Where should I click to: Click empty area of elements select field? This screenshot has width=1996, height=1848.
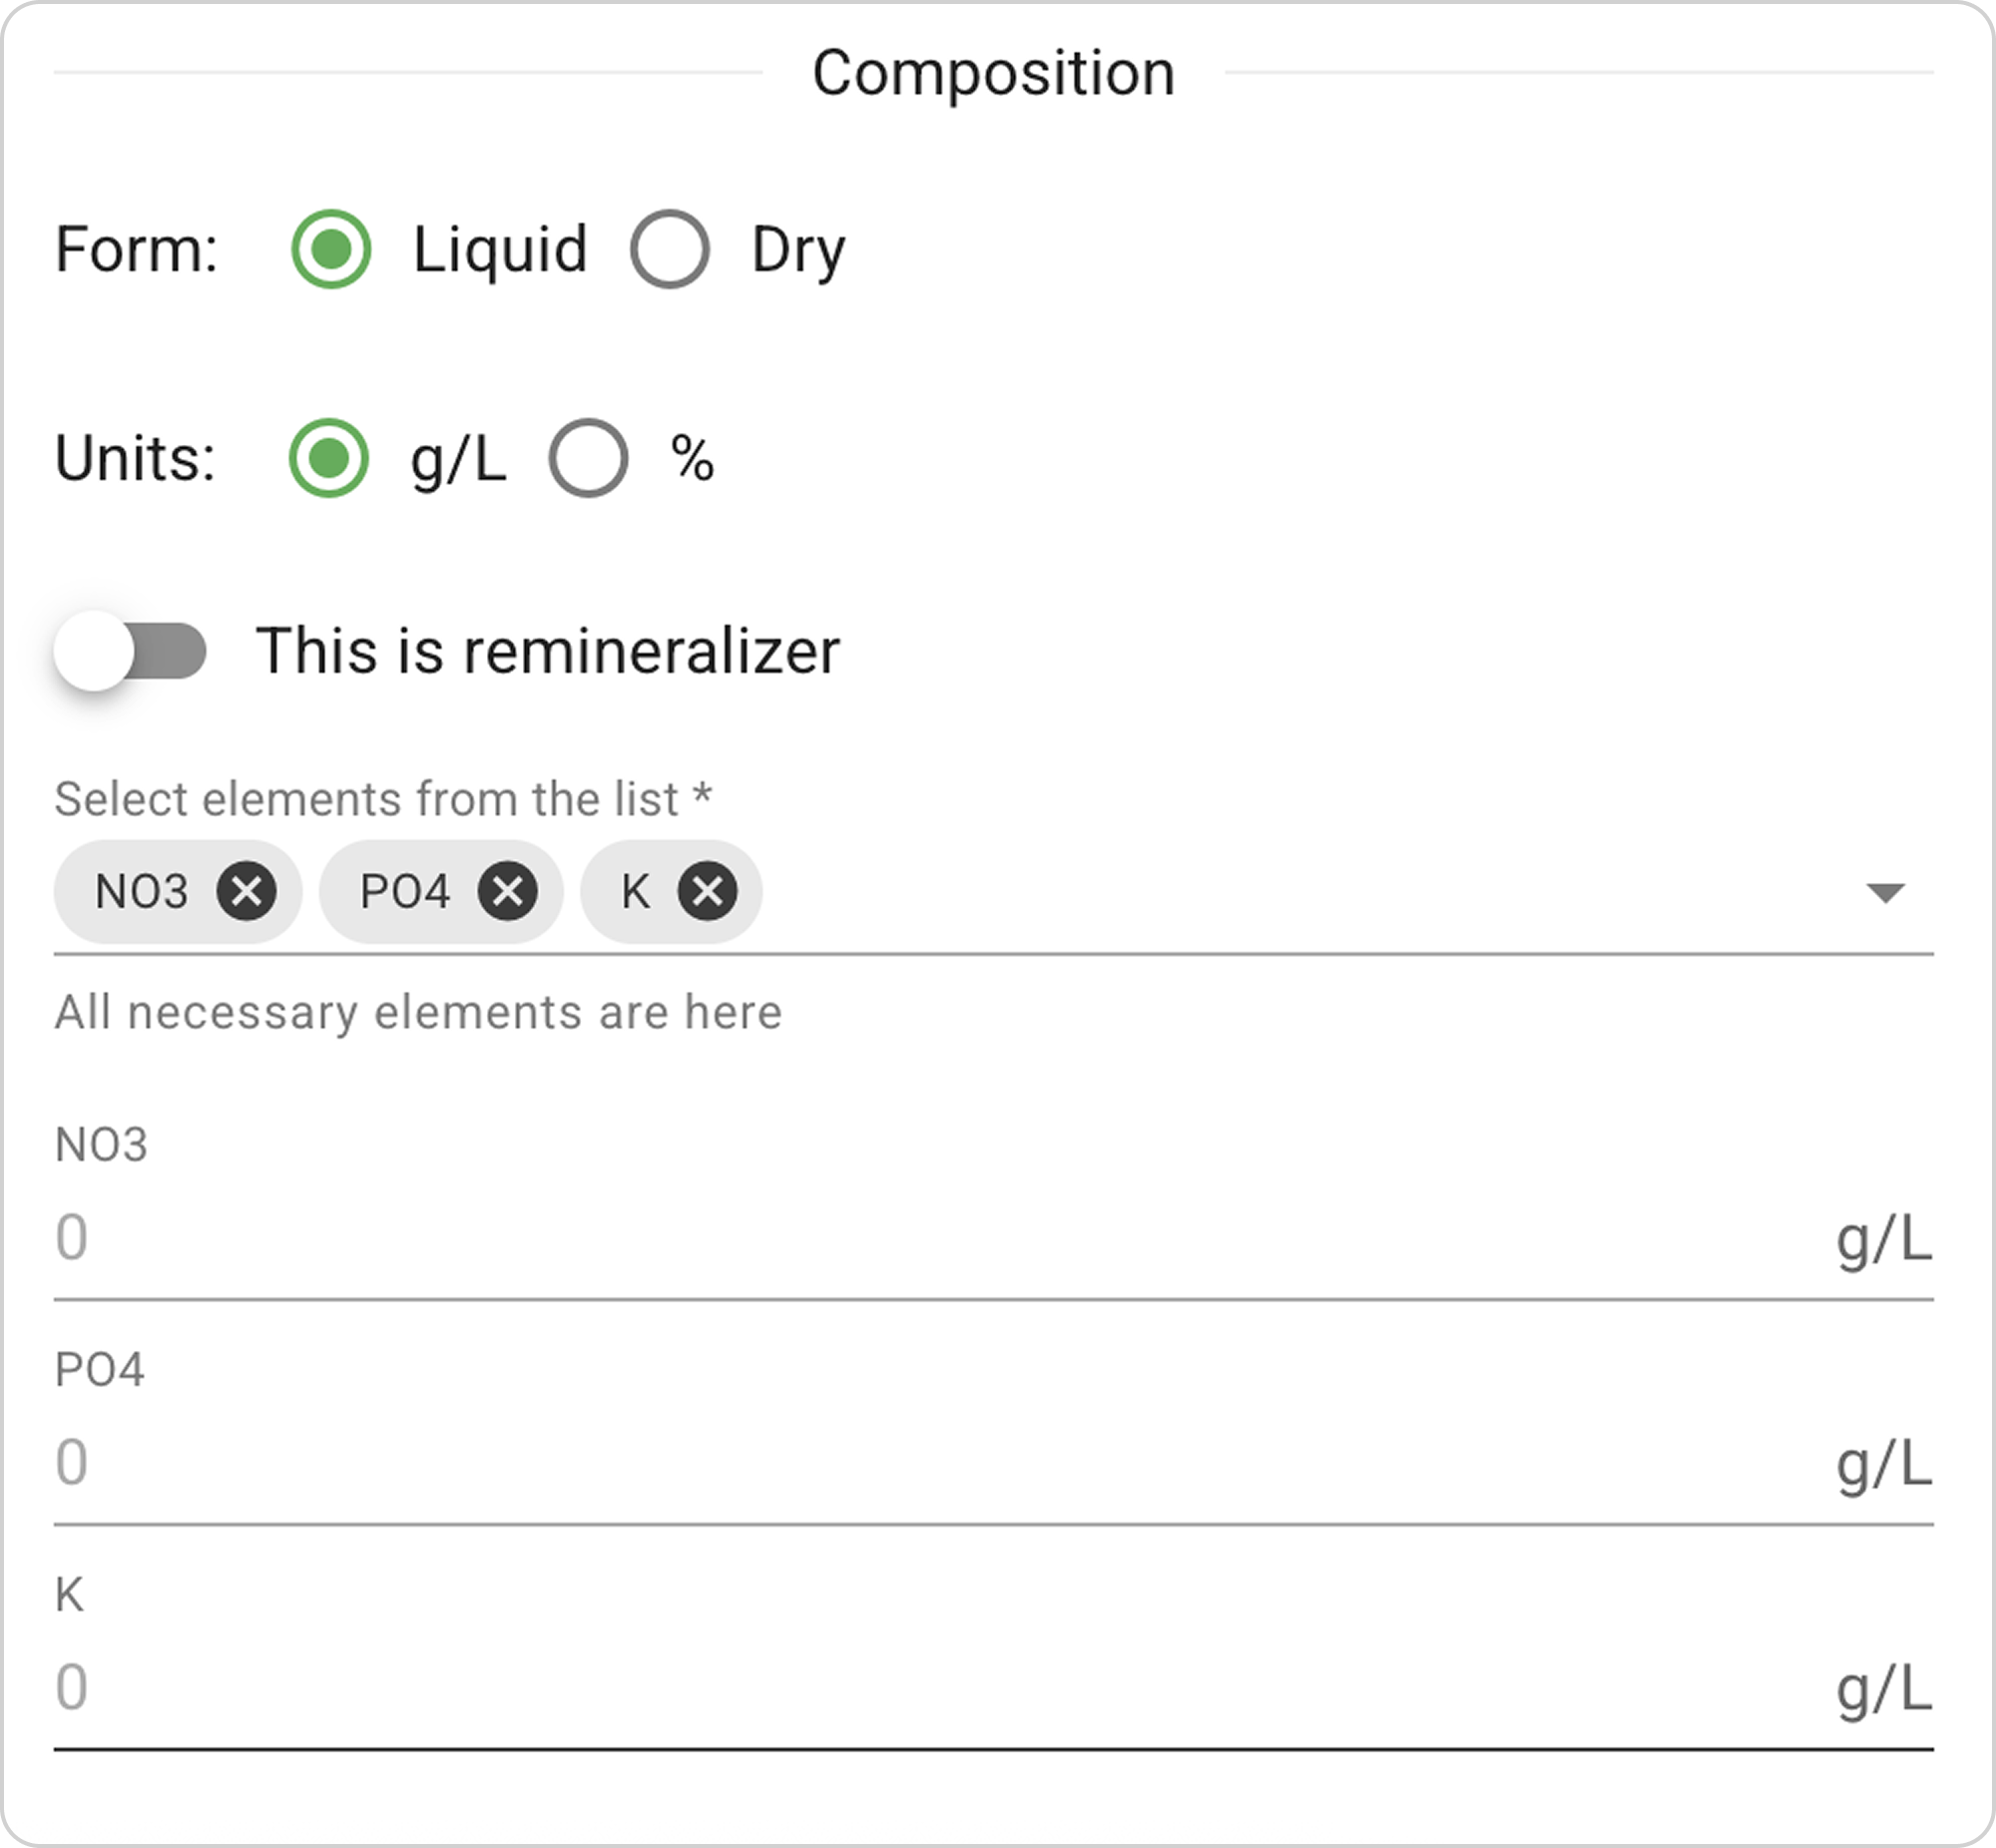1300,892
